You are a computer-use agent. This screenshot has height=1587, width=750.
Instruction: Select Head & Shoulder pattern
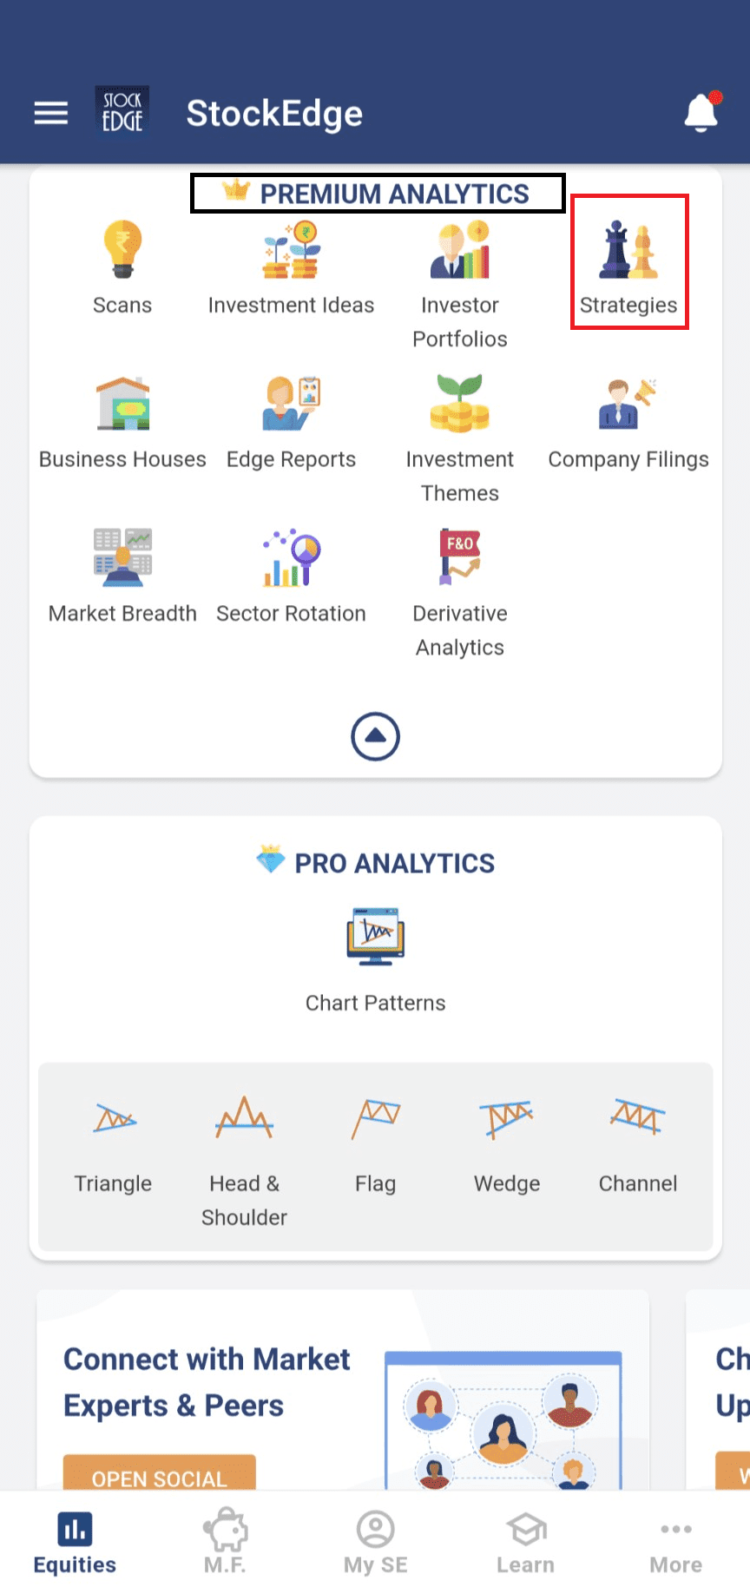click(244, 1120)
